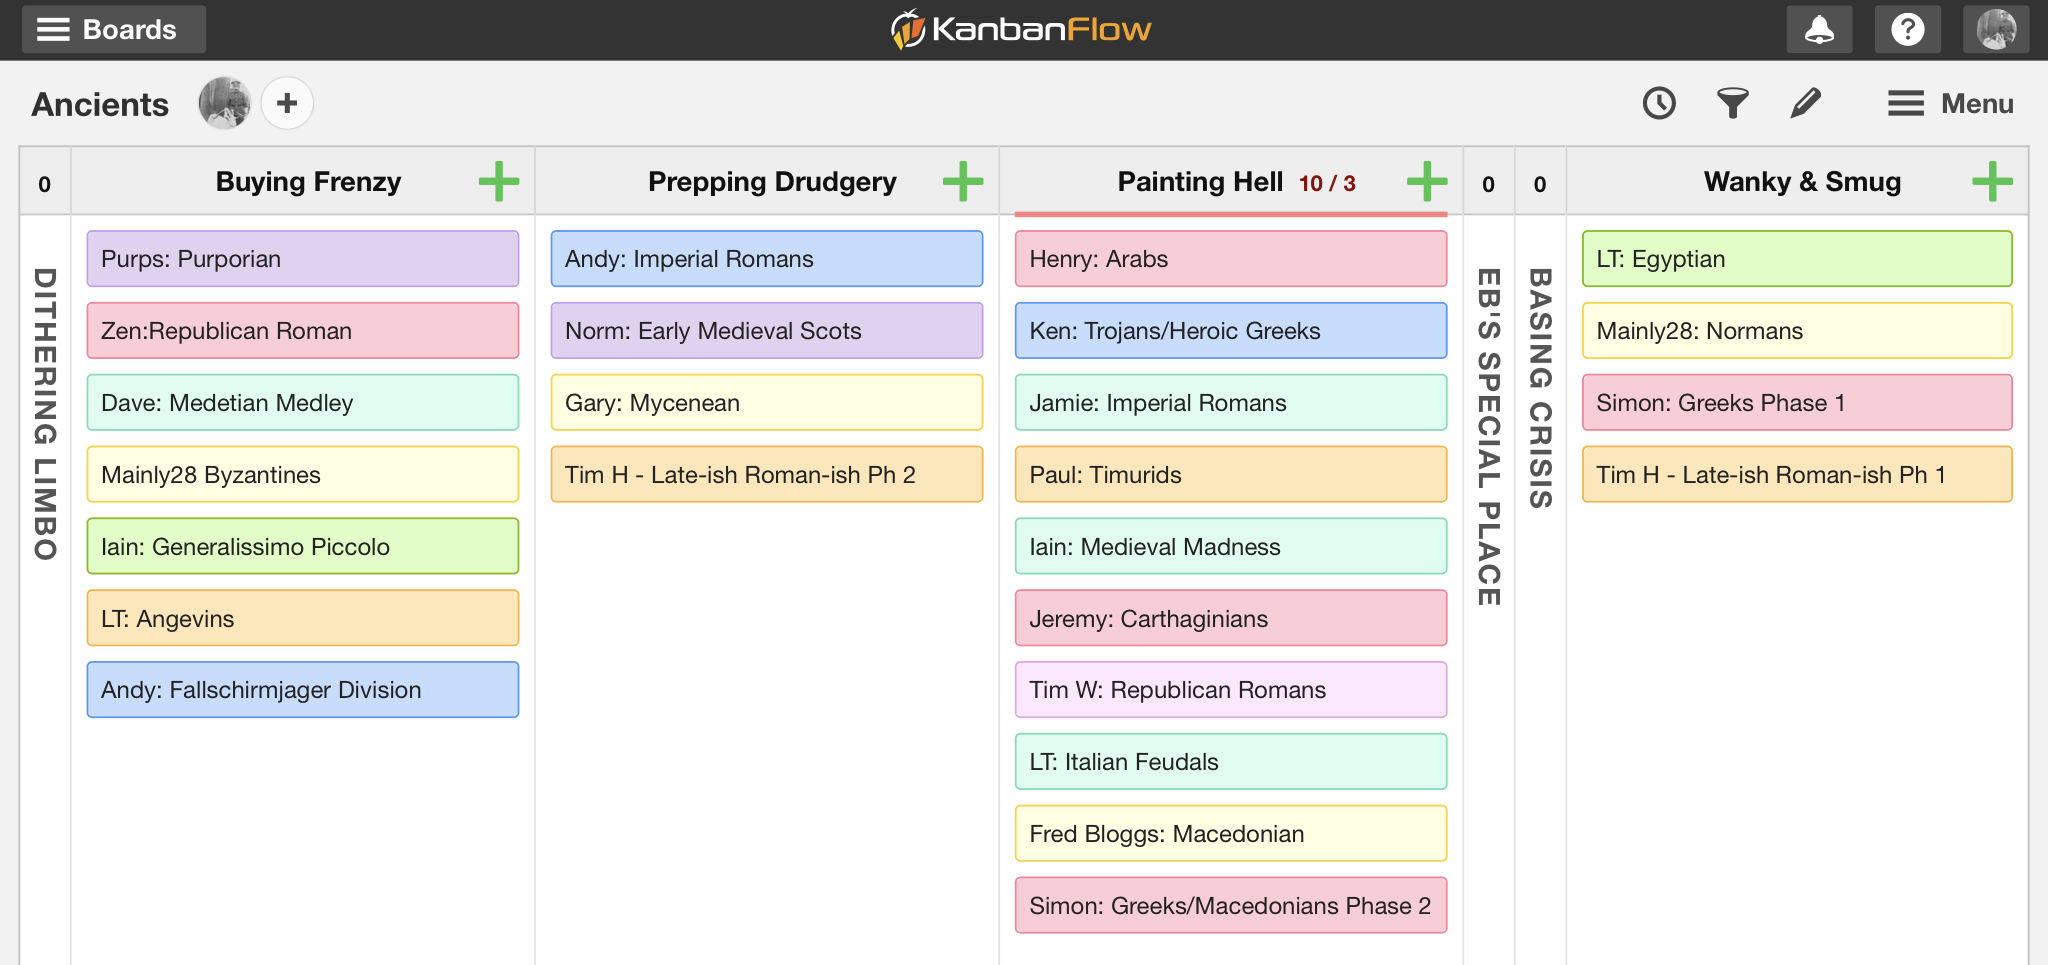
Task: Open the Tim H Late-ish Roman-ish Ph 1 card
Action: (x=1797, y=475)
